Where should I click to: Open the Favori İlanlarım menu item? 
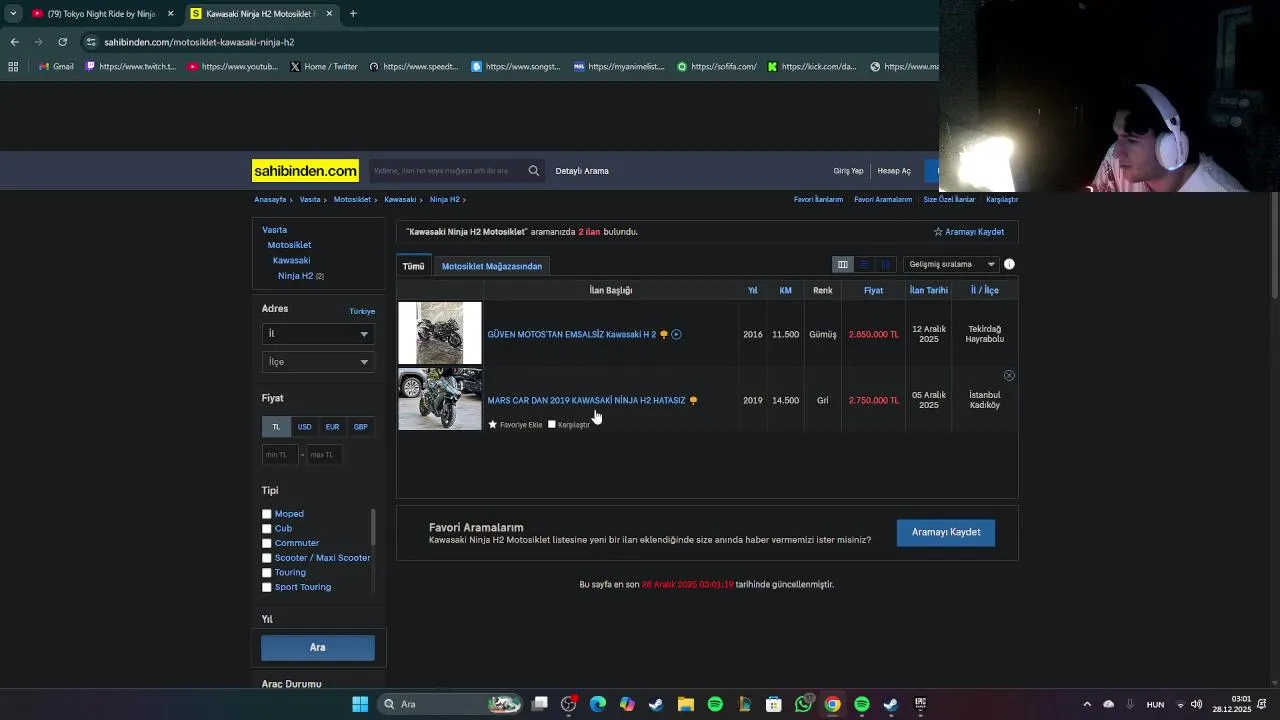[818, 199]
